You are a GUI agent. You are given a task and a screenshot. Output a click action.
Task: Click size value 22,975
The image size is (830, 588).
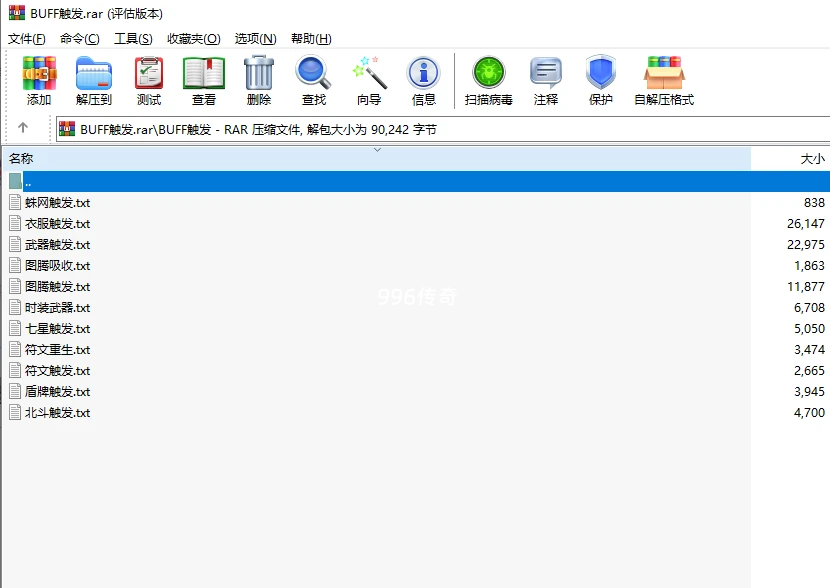(806, 245)
